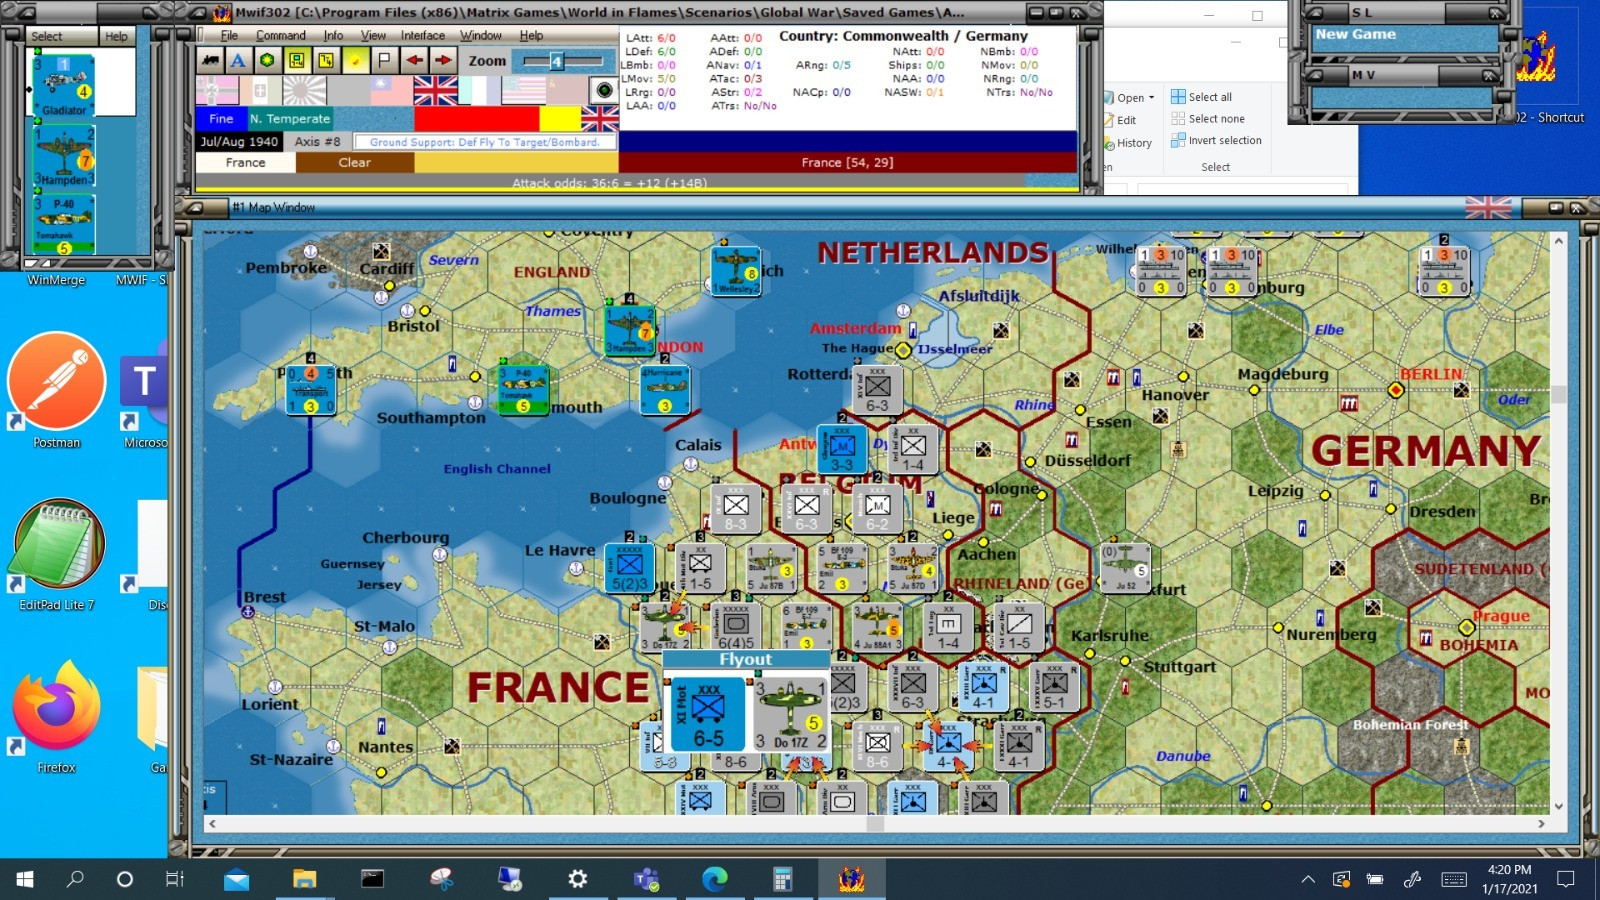This screenshot has height=900, width=1600.
Task: Click Select all in Explorer window
Action: point(1202,97)
